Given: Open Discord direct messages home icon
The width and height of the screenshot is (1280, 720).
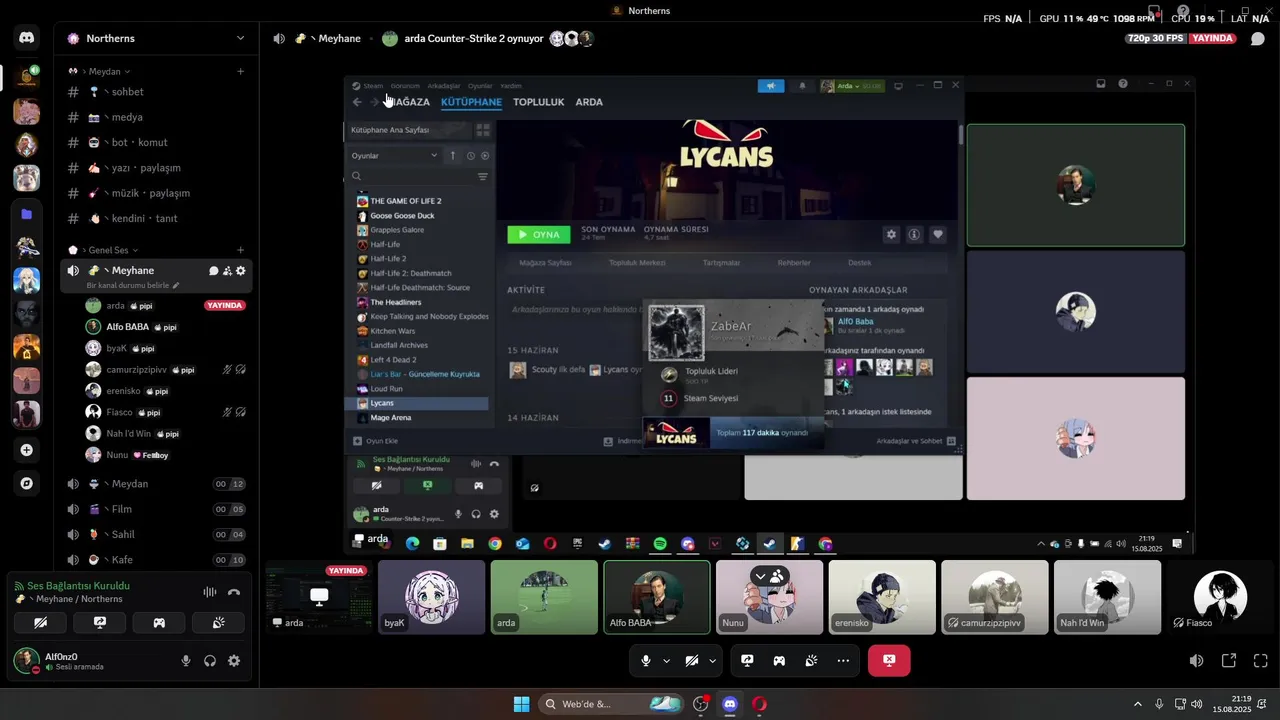Looking at the screenshot, I should [x=27, y=38].
